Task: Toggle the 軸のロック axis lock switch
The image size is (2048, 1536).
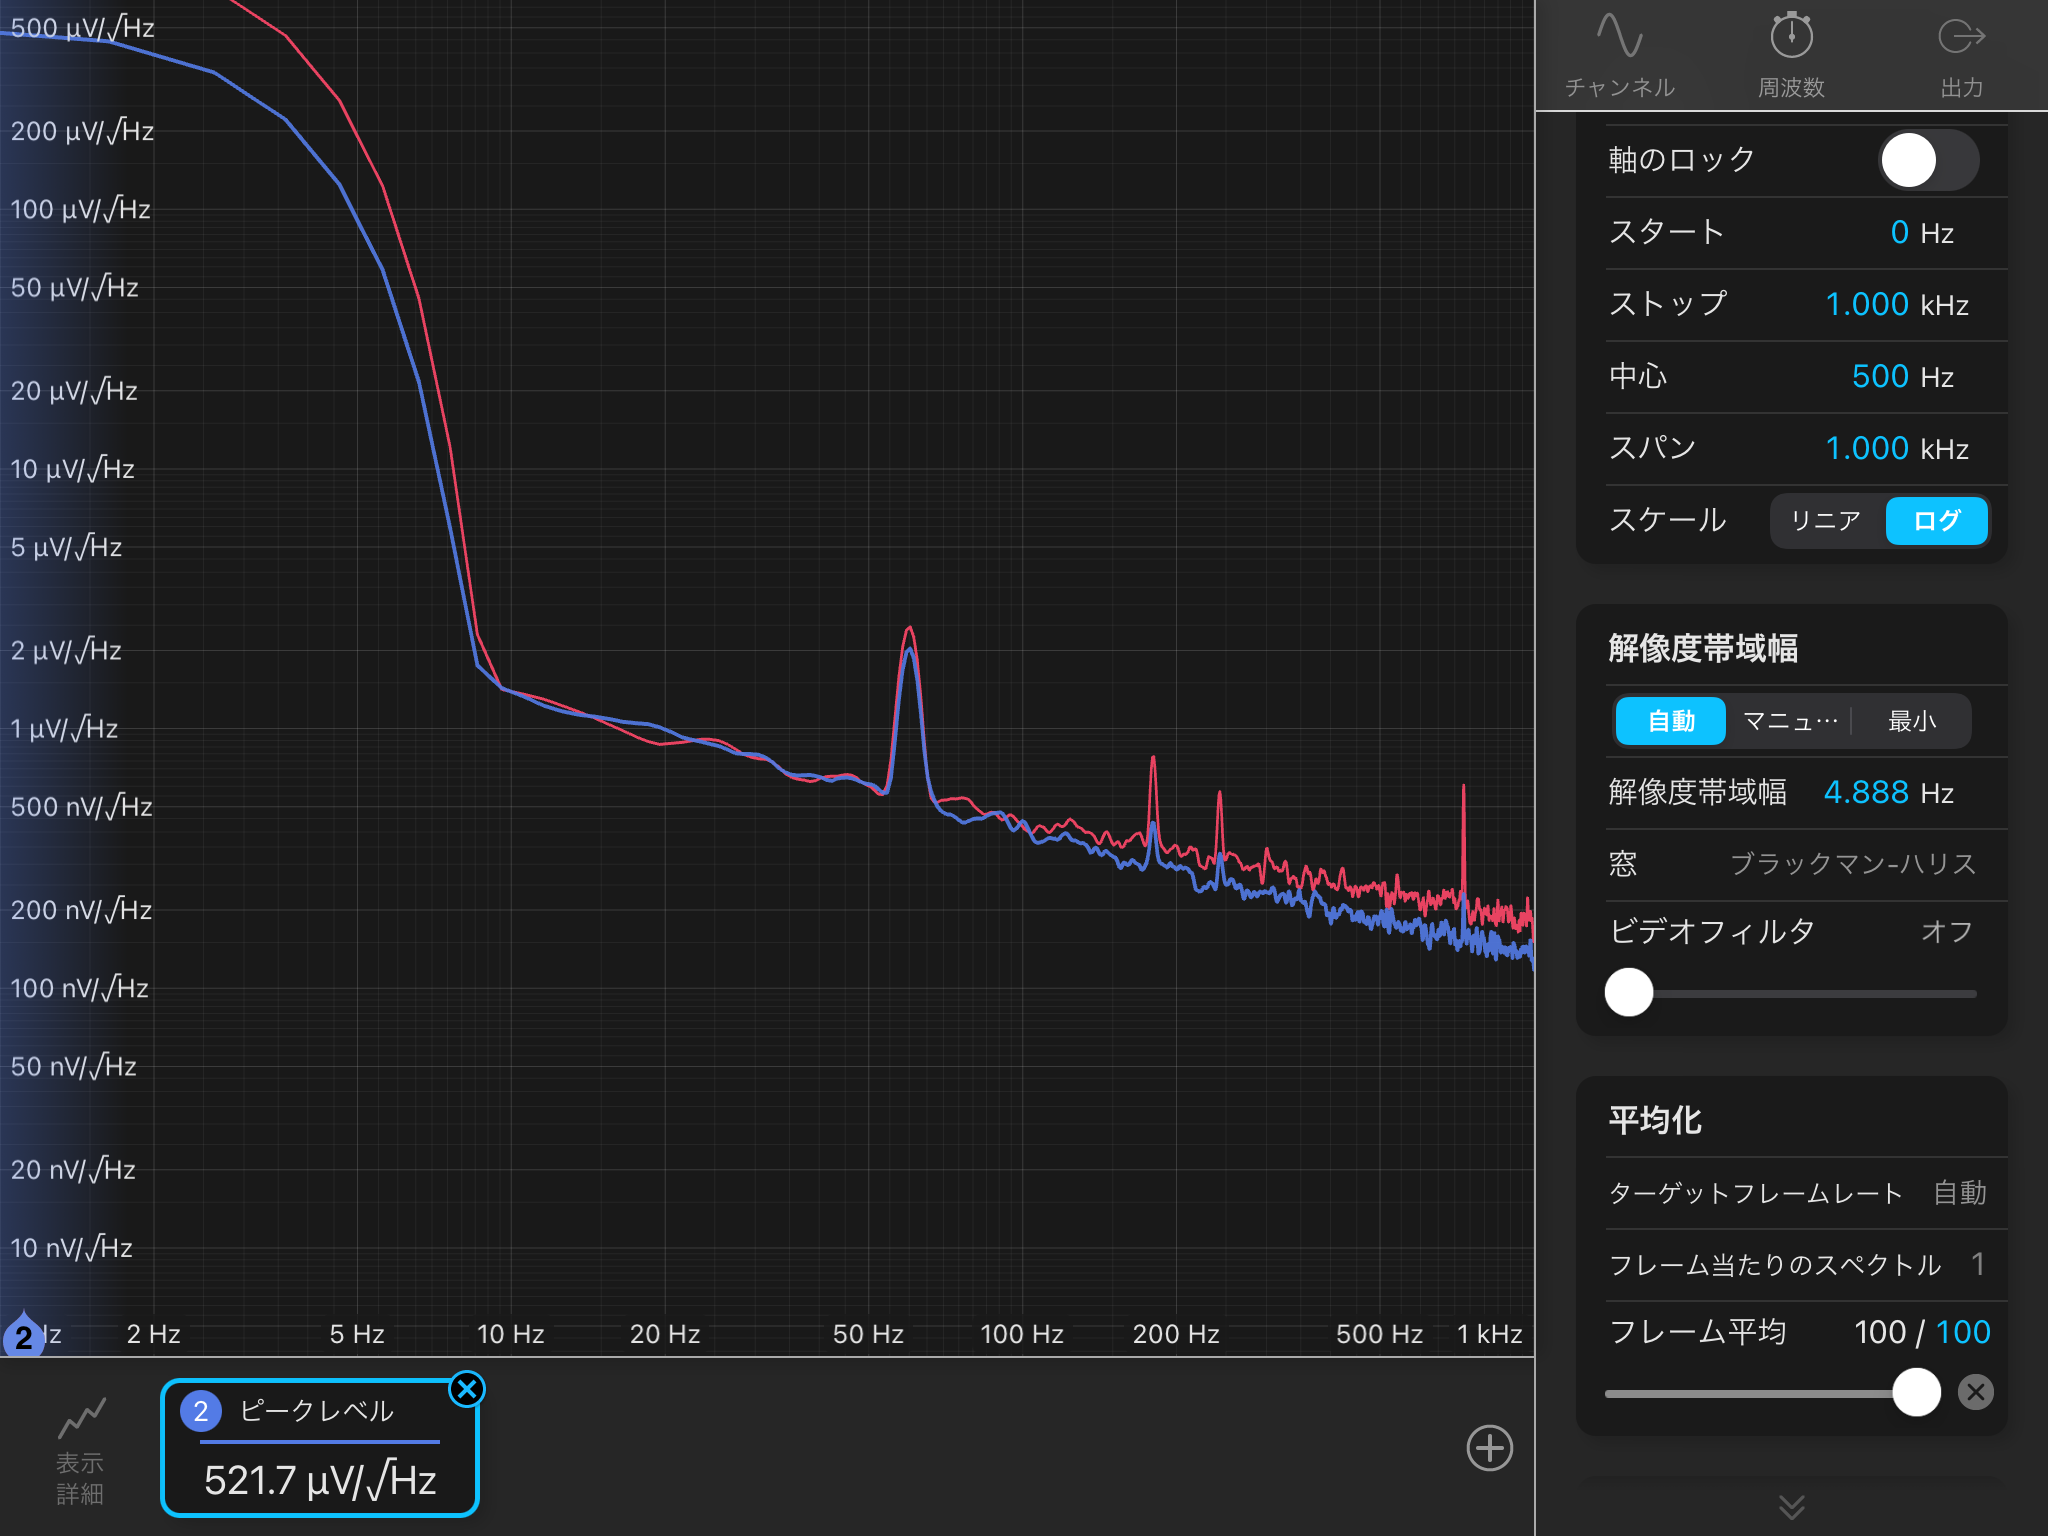Action: (1929, 160)
